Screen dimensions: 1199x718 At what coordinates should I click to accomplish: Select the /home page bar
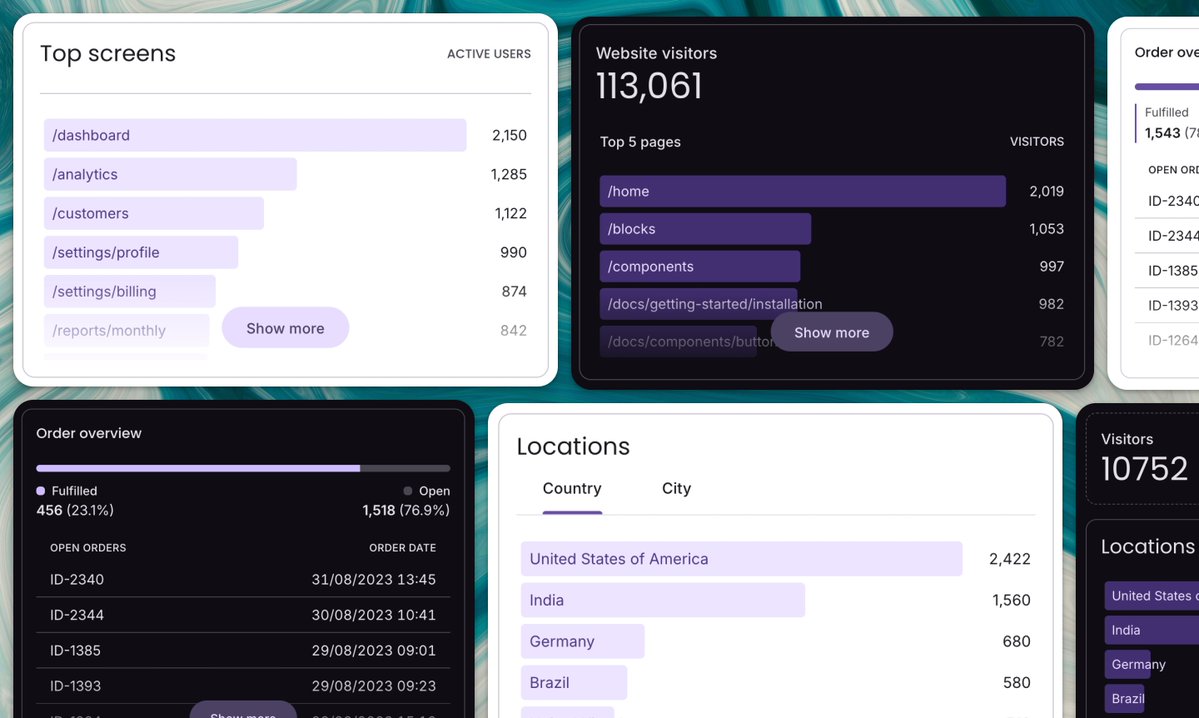pyautogui.click(x=802, y=191)
